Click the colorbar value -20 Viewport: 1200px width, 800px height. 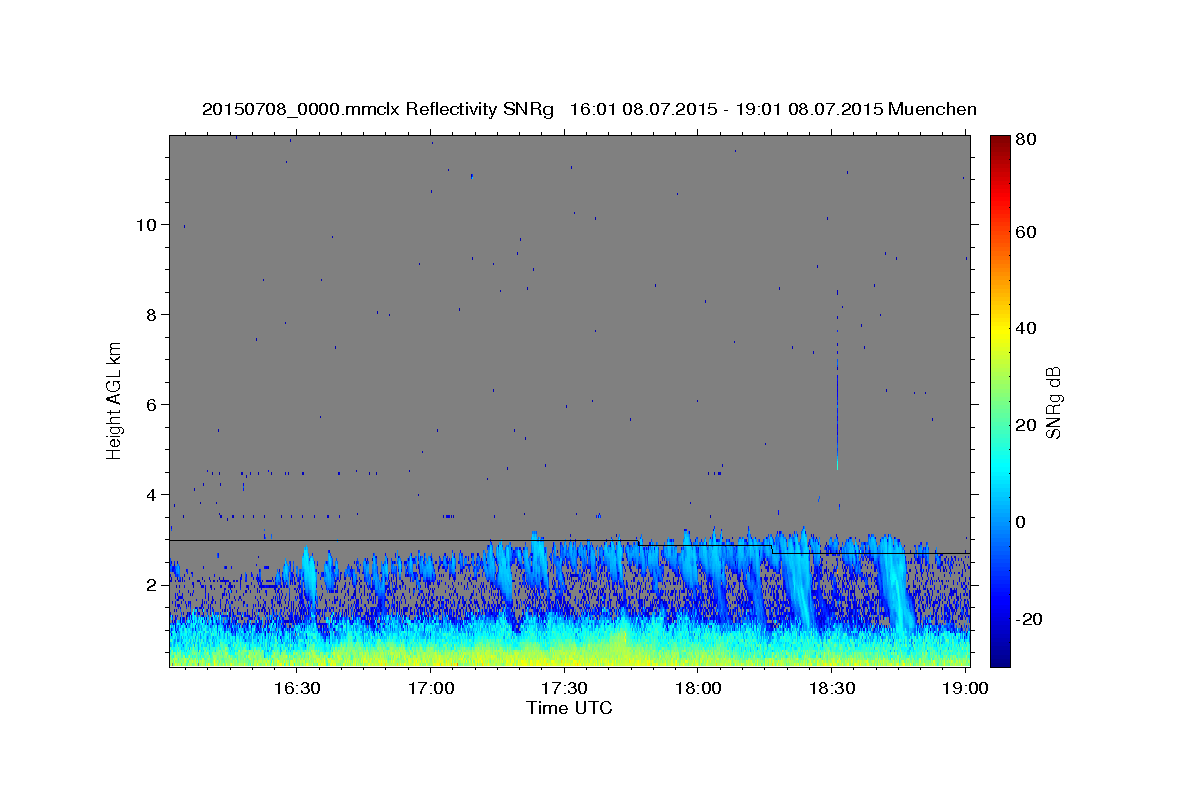[x=1030, y=619]
